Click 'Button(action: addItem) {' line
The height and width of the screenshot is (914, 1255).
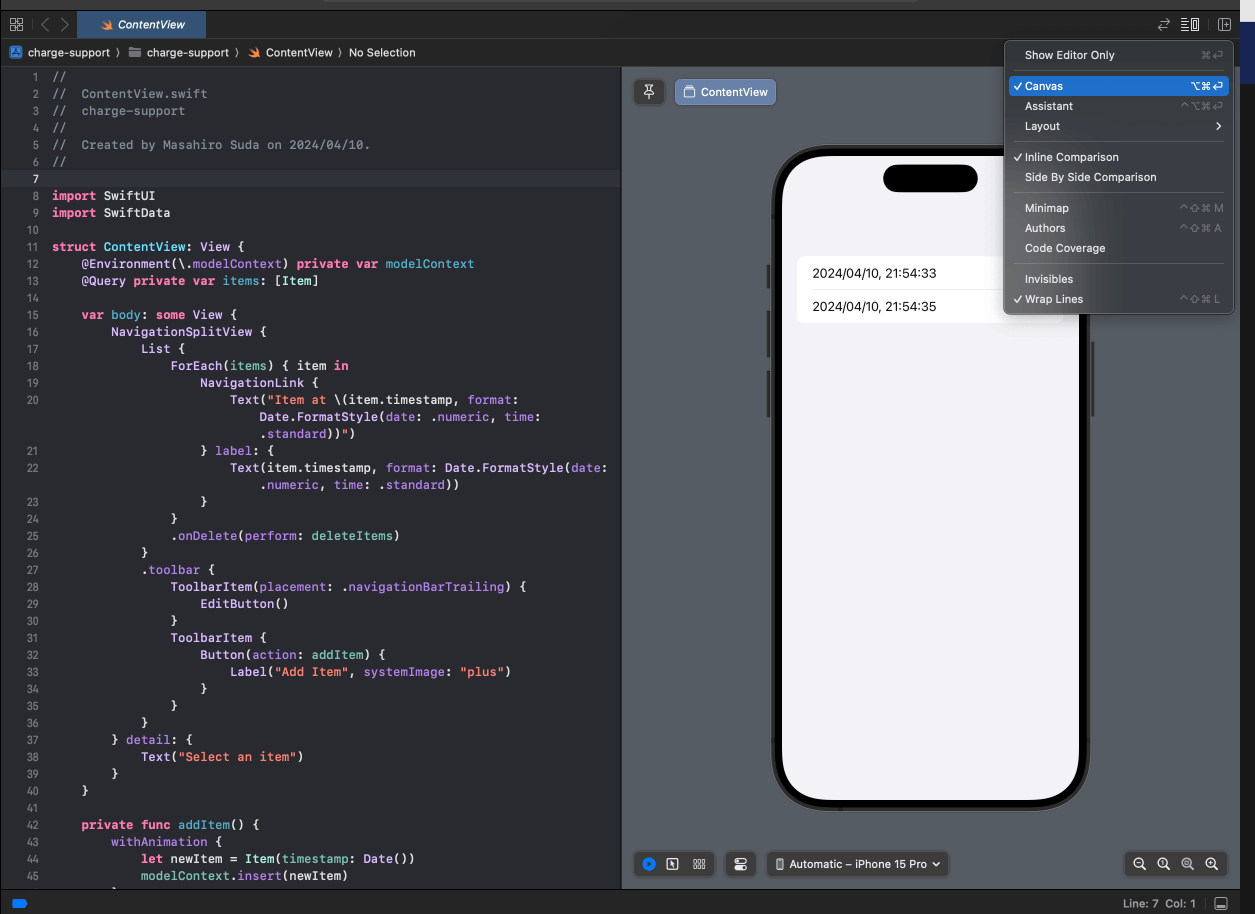point(292,655)
